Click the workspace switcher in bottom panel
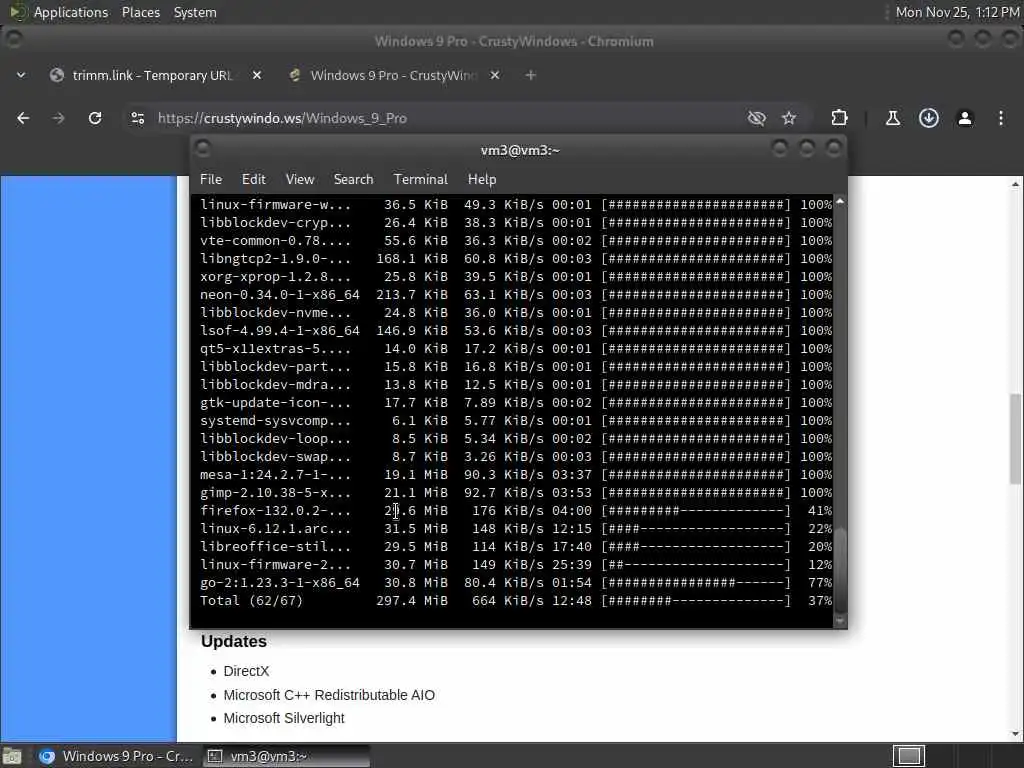The height and width of the screenshot is (768, 1024). click(908, 756)
